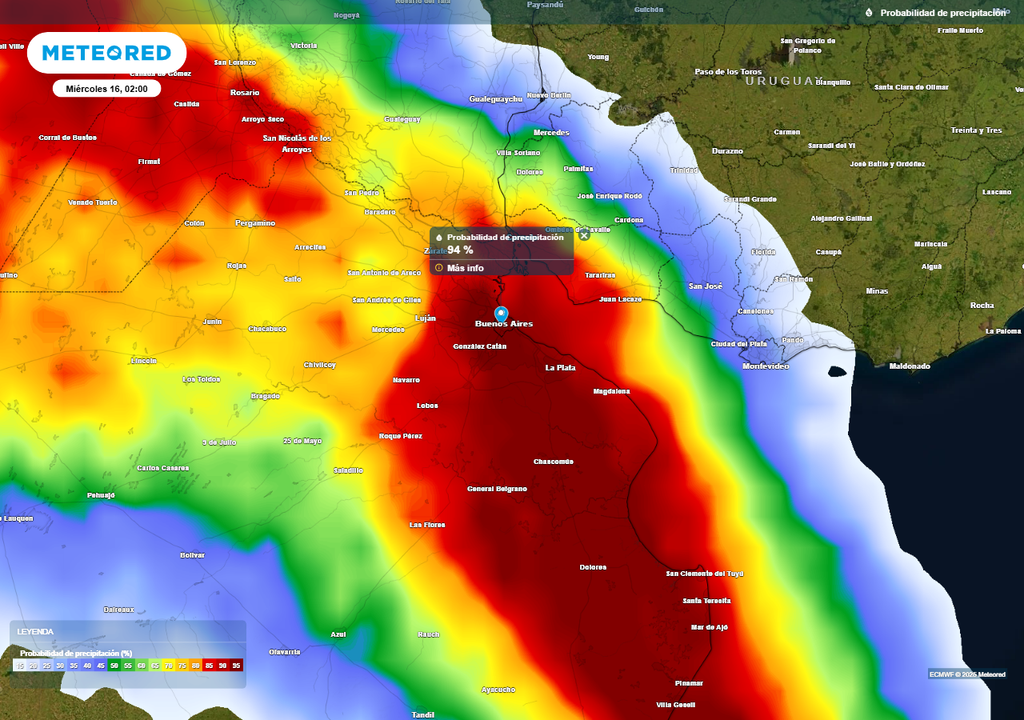Select the Zárate city label

(434, 251)
